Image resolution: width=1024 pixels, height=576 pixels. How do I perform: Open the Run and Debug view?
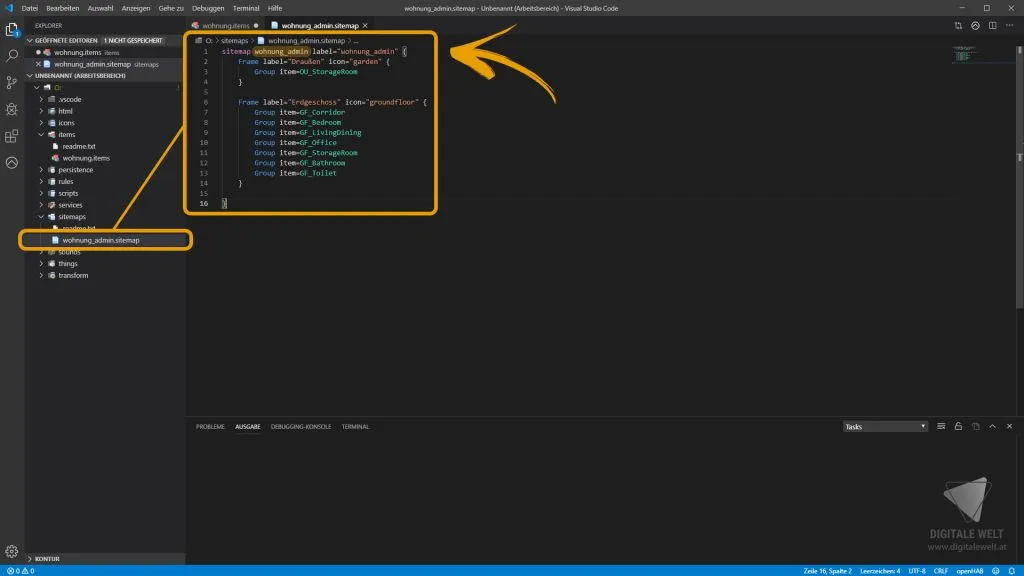[x=12, y=109]
